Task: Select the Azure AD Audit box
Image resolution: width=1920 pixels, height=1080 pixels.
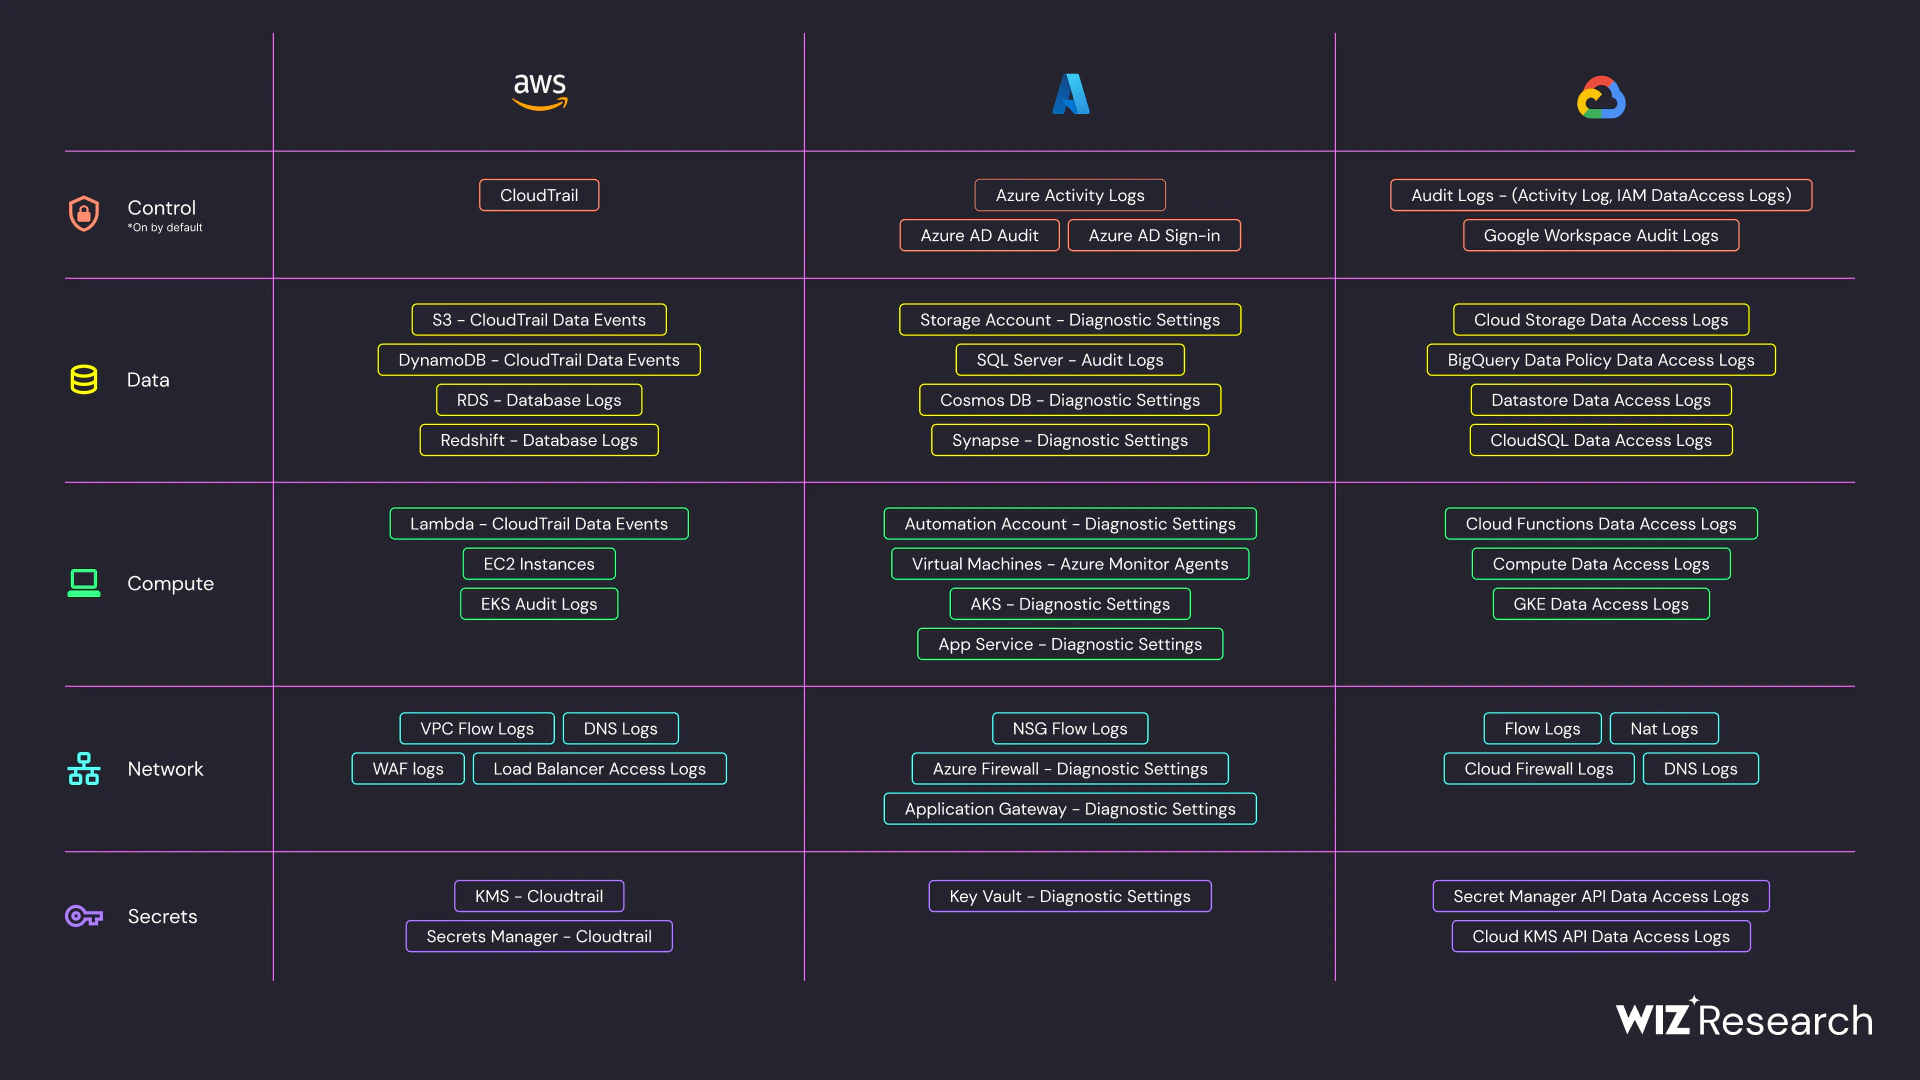Action: click(x=979, y=235)
